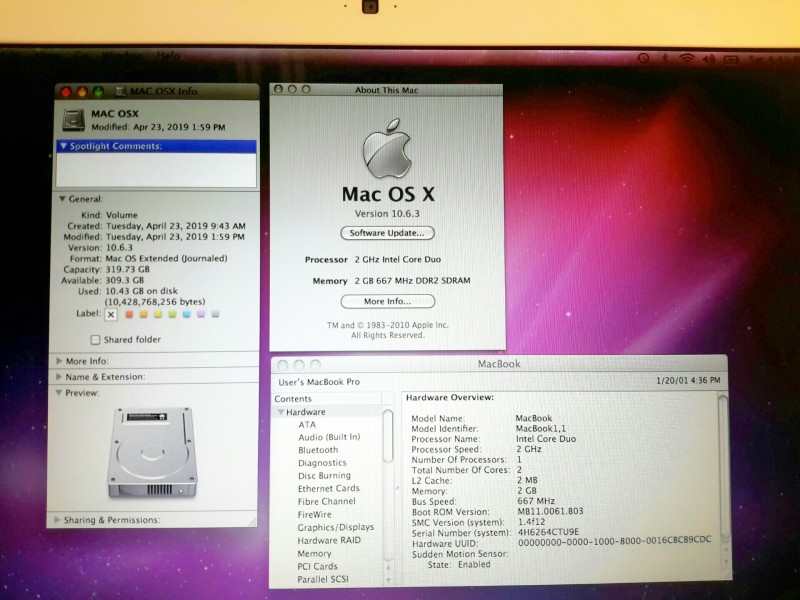Click the Apple logo in About This Mac

[x=387, y=148]
